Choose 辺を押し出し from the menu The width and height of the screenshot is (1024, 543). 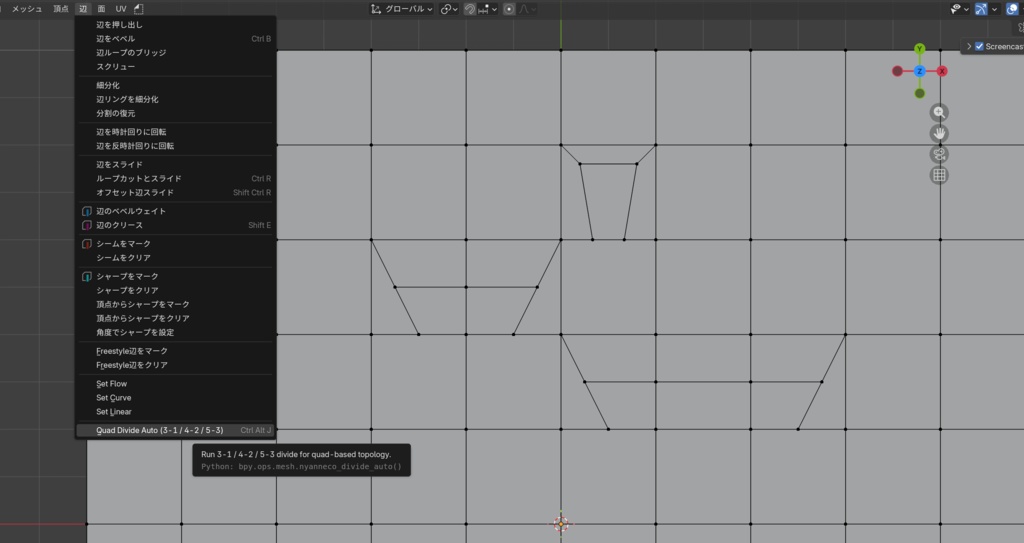[176, 25]
